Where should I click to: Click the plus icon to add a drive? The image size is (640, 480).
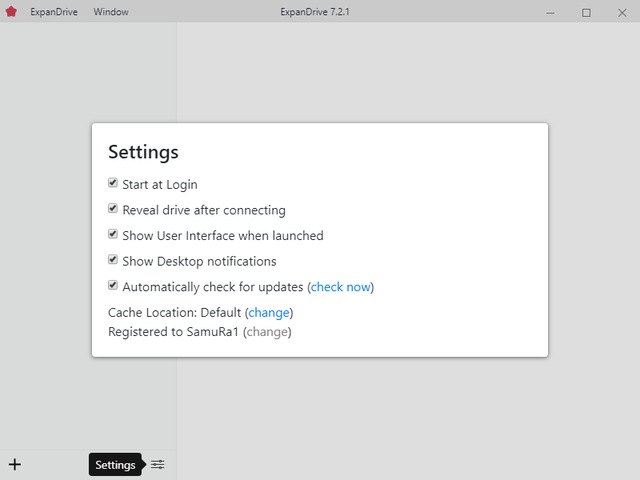(x=14, y=464)
